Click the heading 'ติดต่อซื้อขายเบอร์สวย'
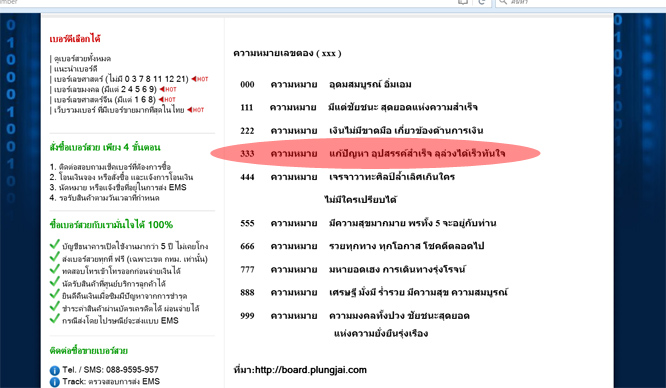The image size is (666, 388). [x=88, y=351]
